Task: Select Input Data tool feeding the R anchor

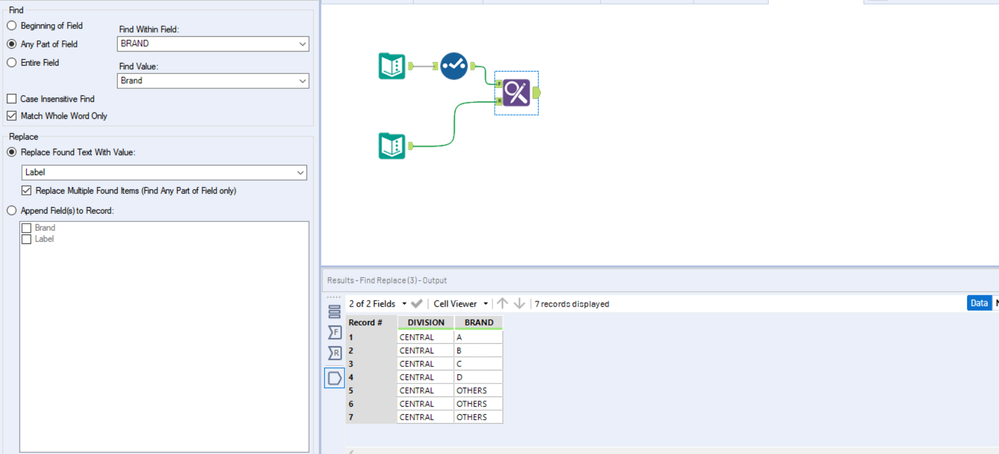Action: pos(392,145)
